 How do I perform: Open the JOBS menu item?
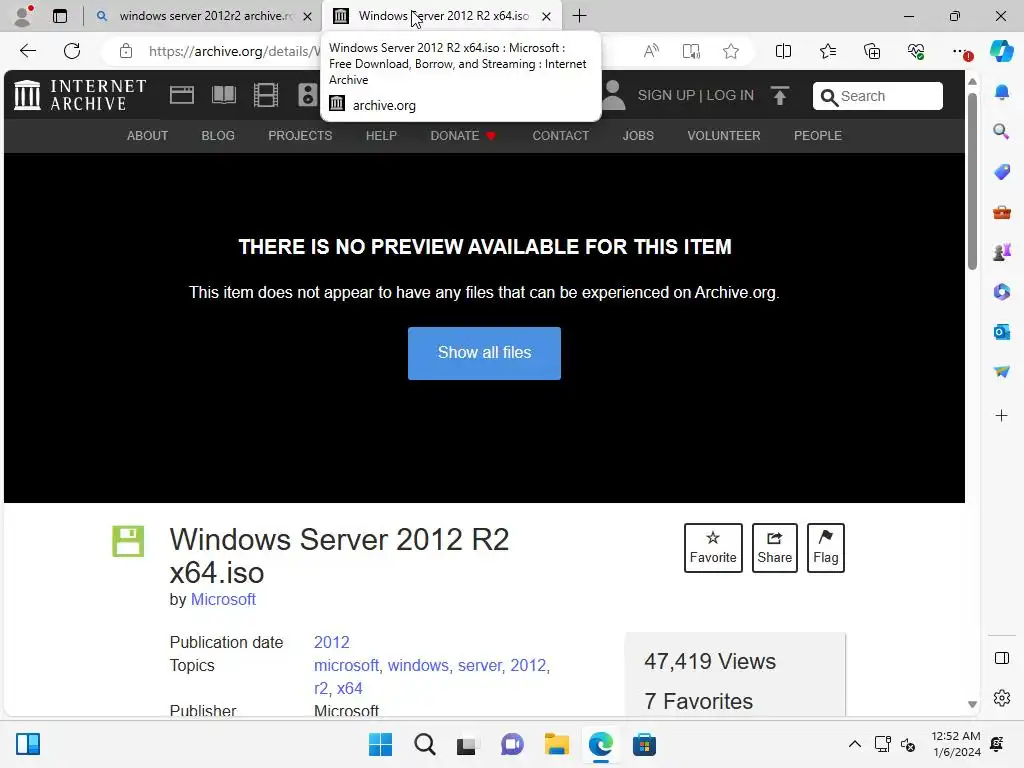click(x=638, y=136)
